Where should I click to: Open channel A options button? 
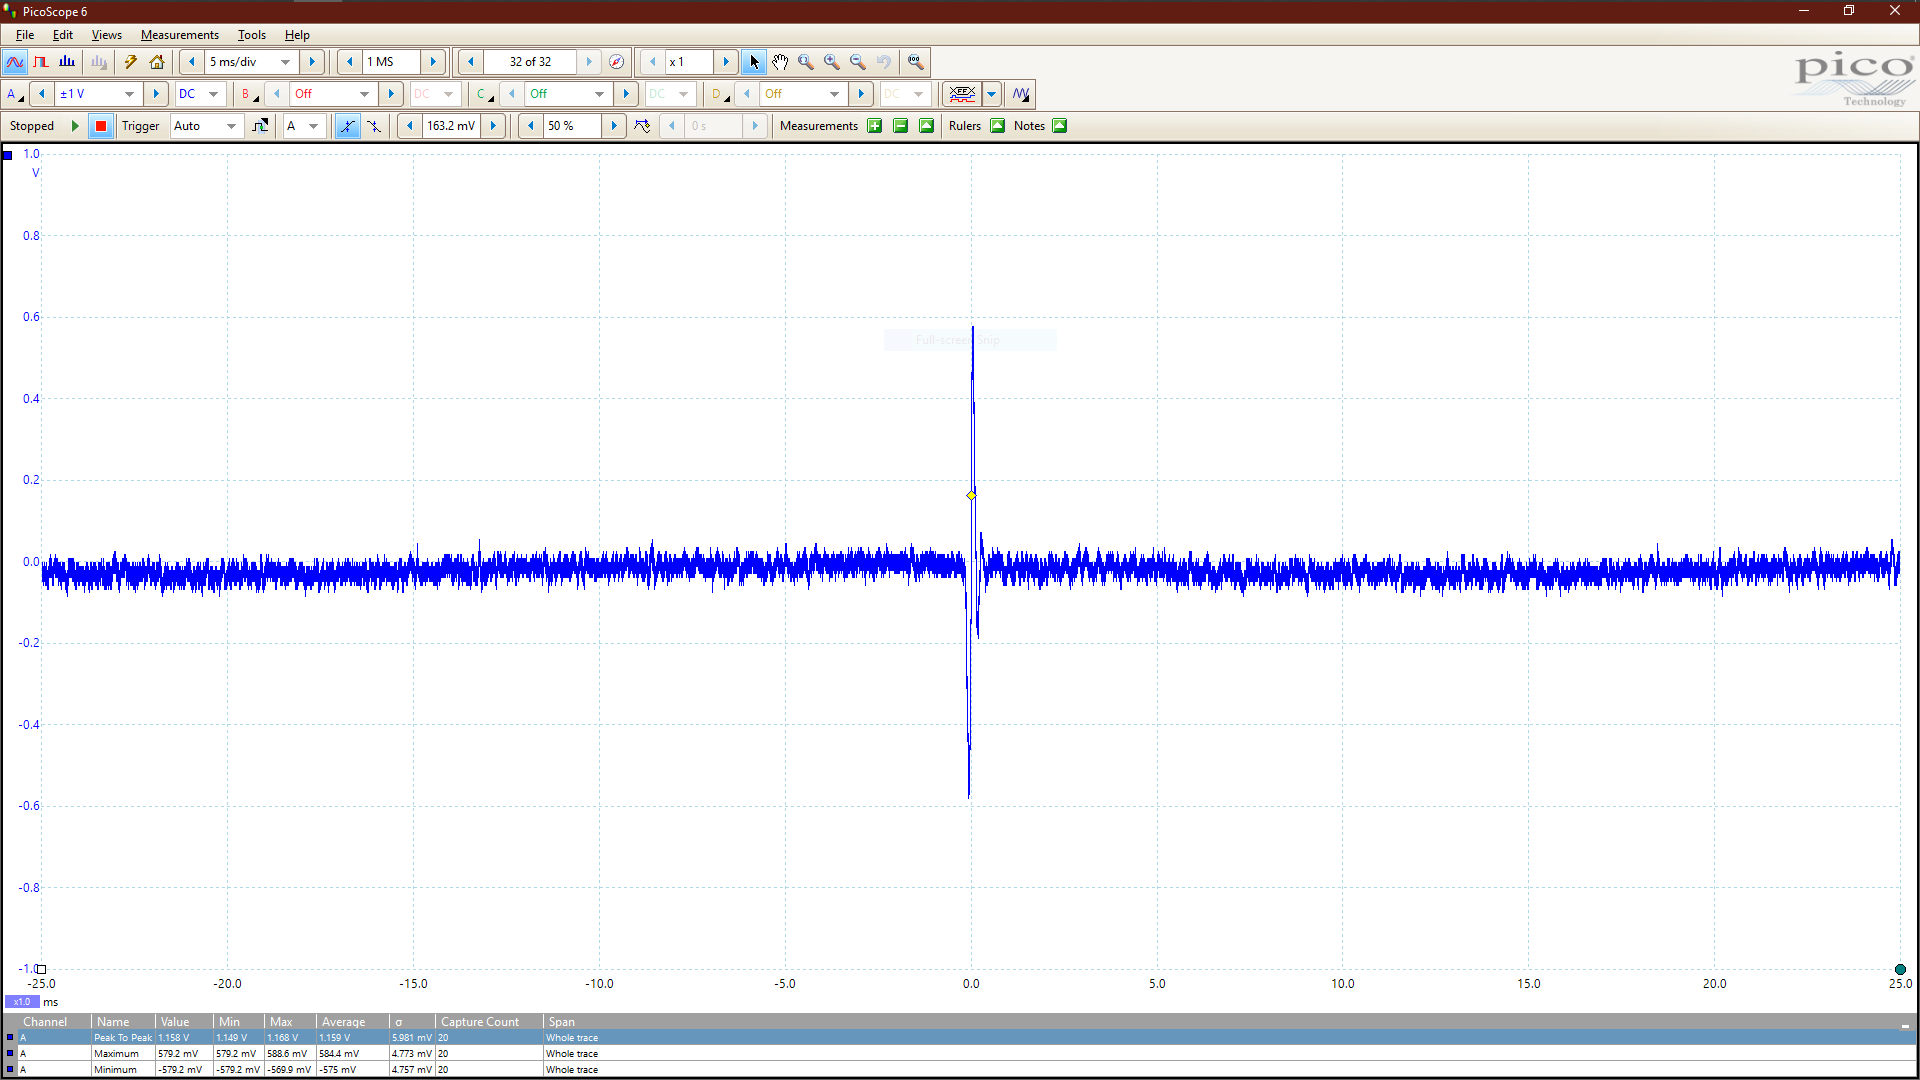13,94
